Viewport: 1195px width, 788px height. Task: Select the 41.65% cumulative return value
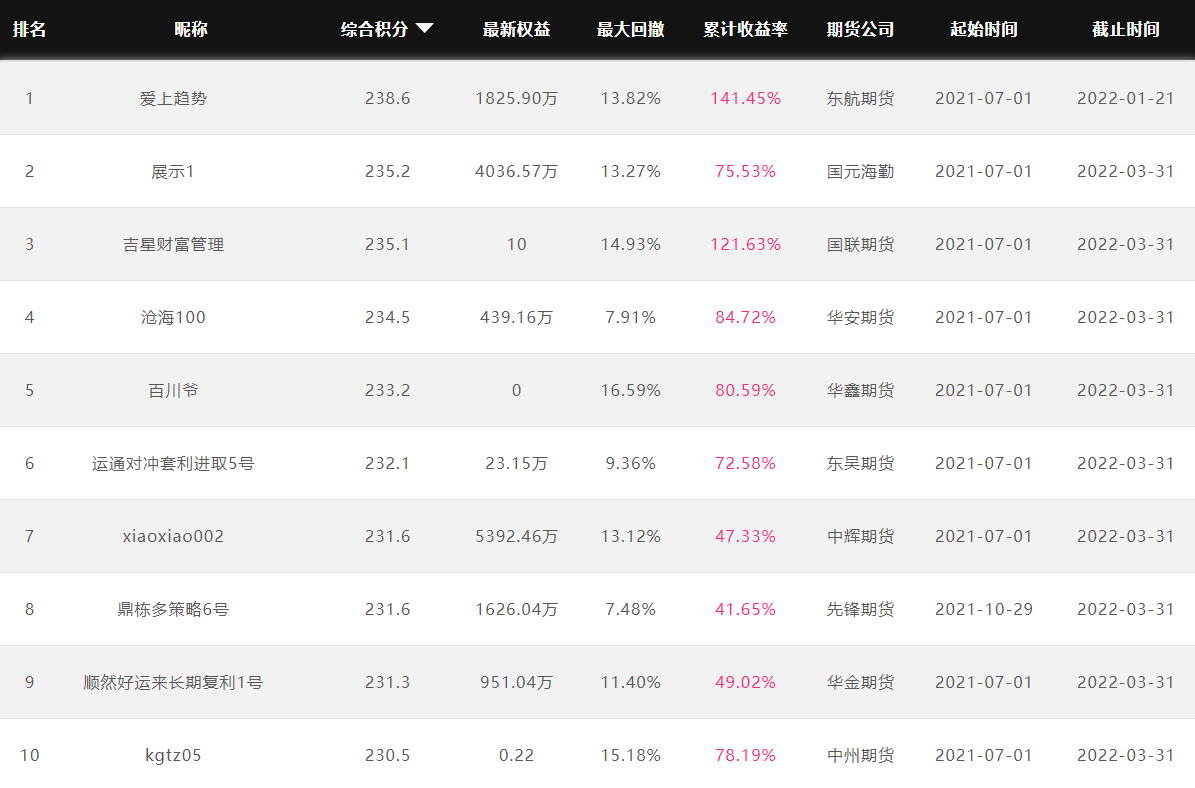pos(745,609)
